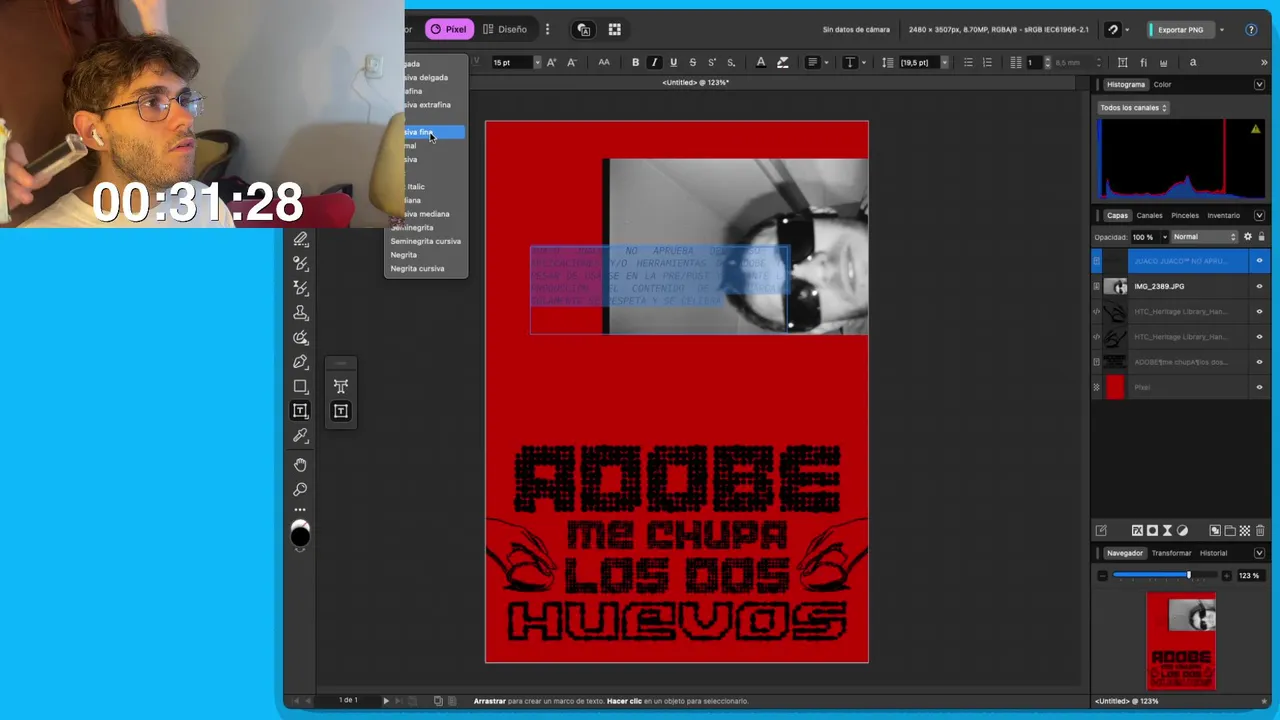Open the Normal blend mode dropdown
1280x720 pixels.
tap(1204, 237)
